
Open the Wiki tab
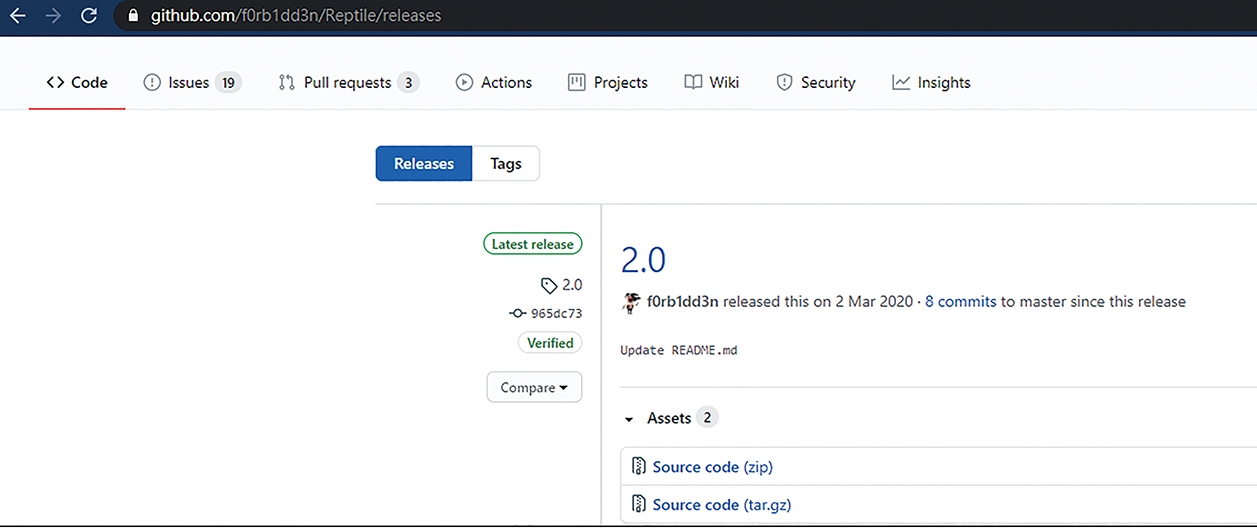click(x=712, y=83)
